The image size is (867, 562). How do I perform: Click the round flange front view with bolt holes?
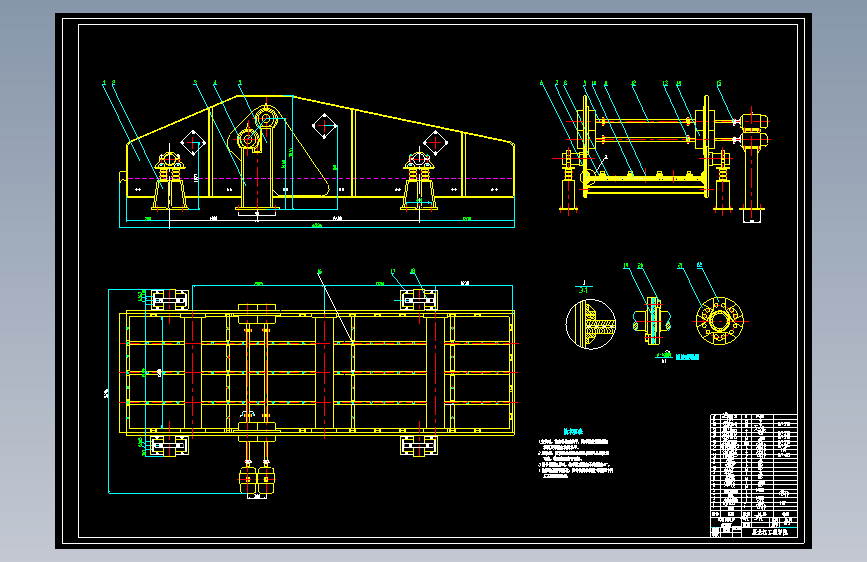pyautogui.click(x=719, y=321)
